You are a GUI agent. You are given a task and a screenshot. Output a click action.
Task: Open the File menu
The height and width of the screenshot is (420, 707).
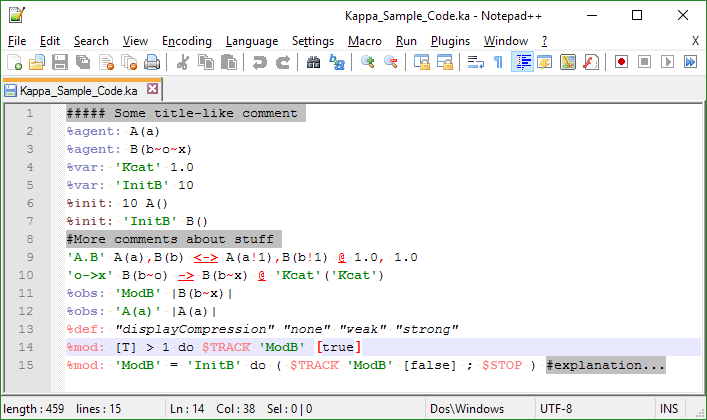click(17, 41)
